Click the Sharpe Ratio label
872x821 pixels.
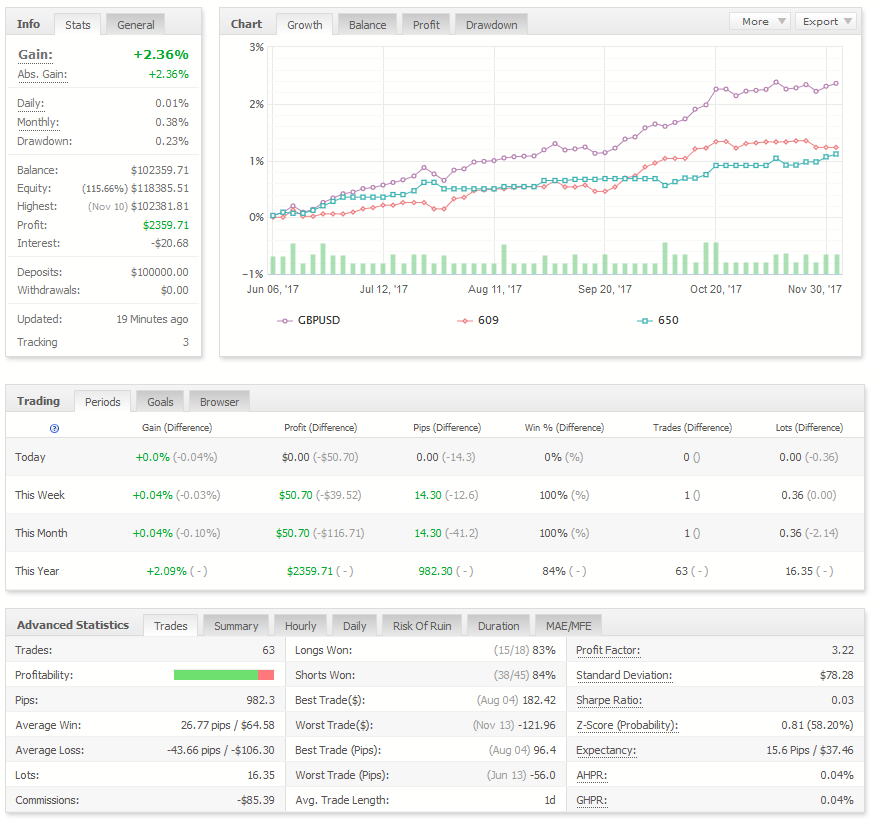coord(609,700)
